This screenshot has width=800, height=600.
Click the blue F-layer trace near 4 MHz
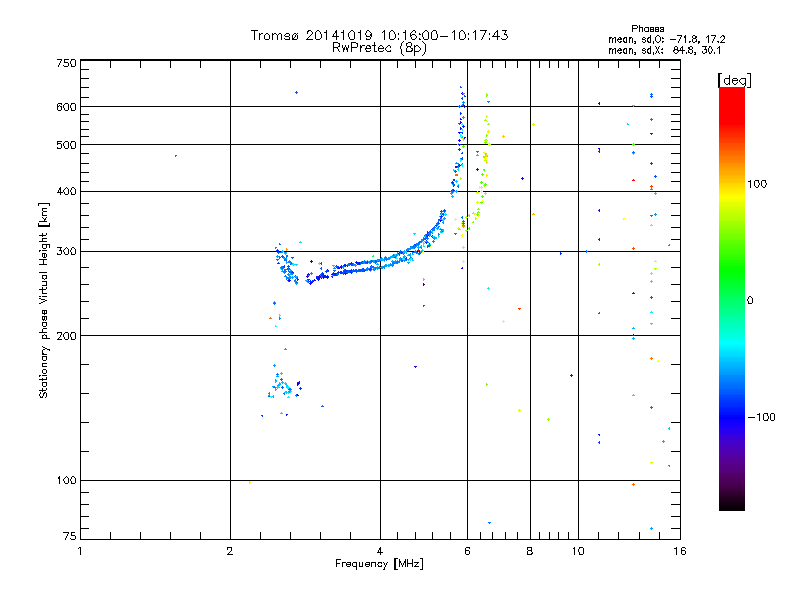point(378,263)
